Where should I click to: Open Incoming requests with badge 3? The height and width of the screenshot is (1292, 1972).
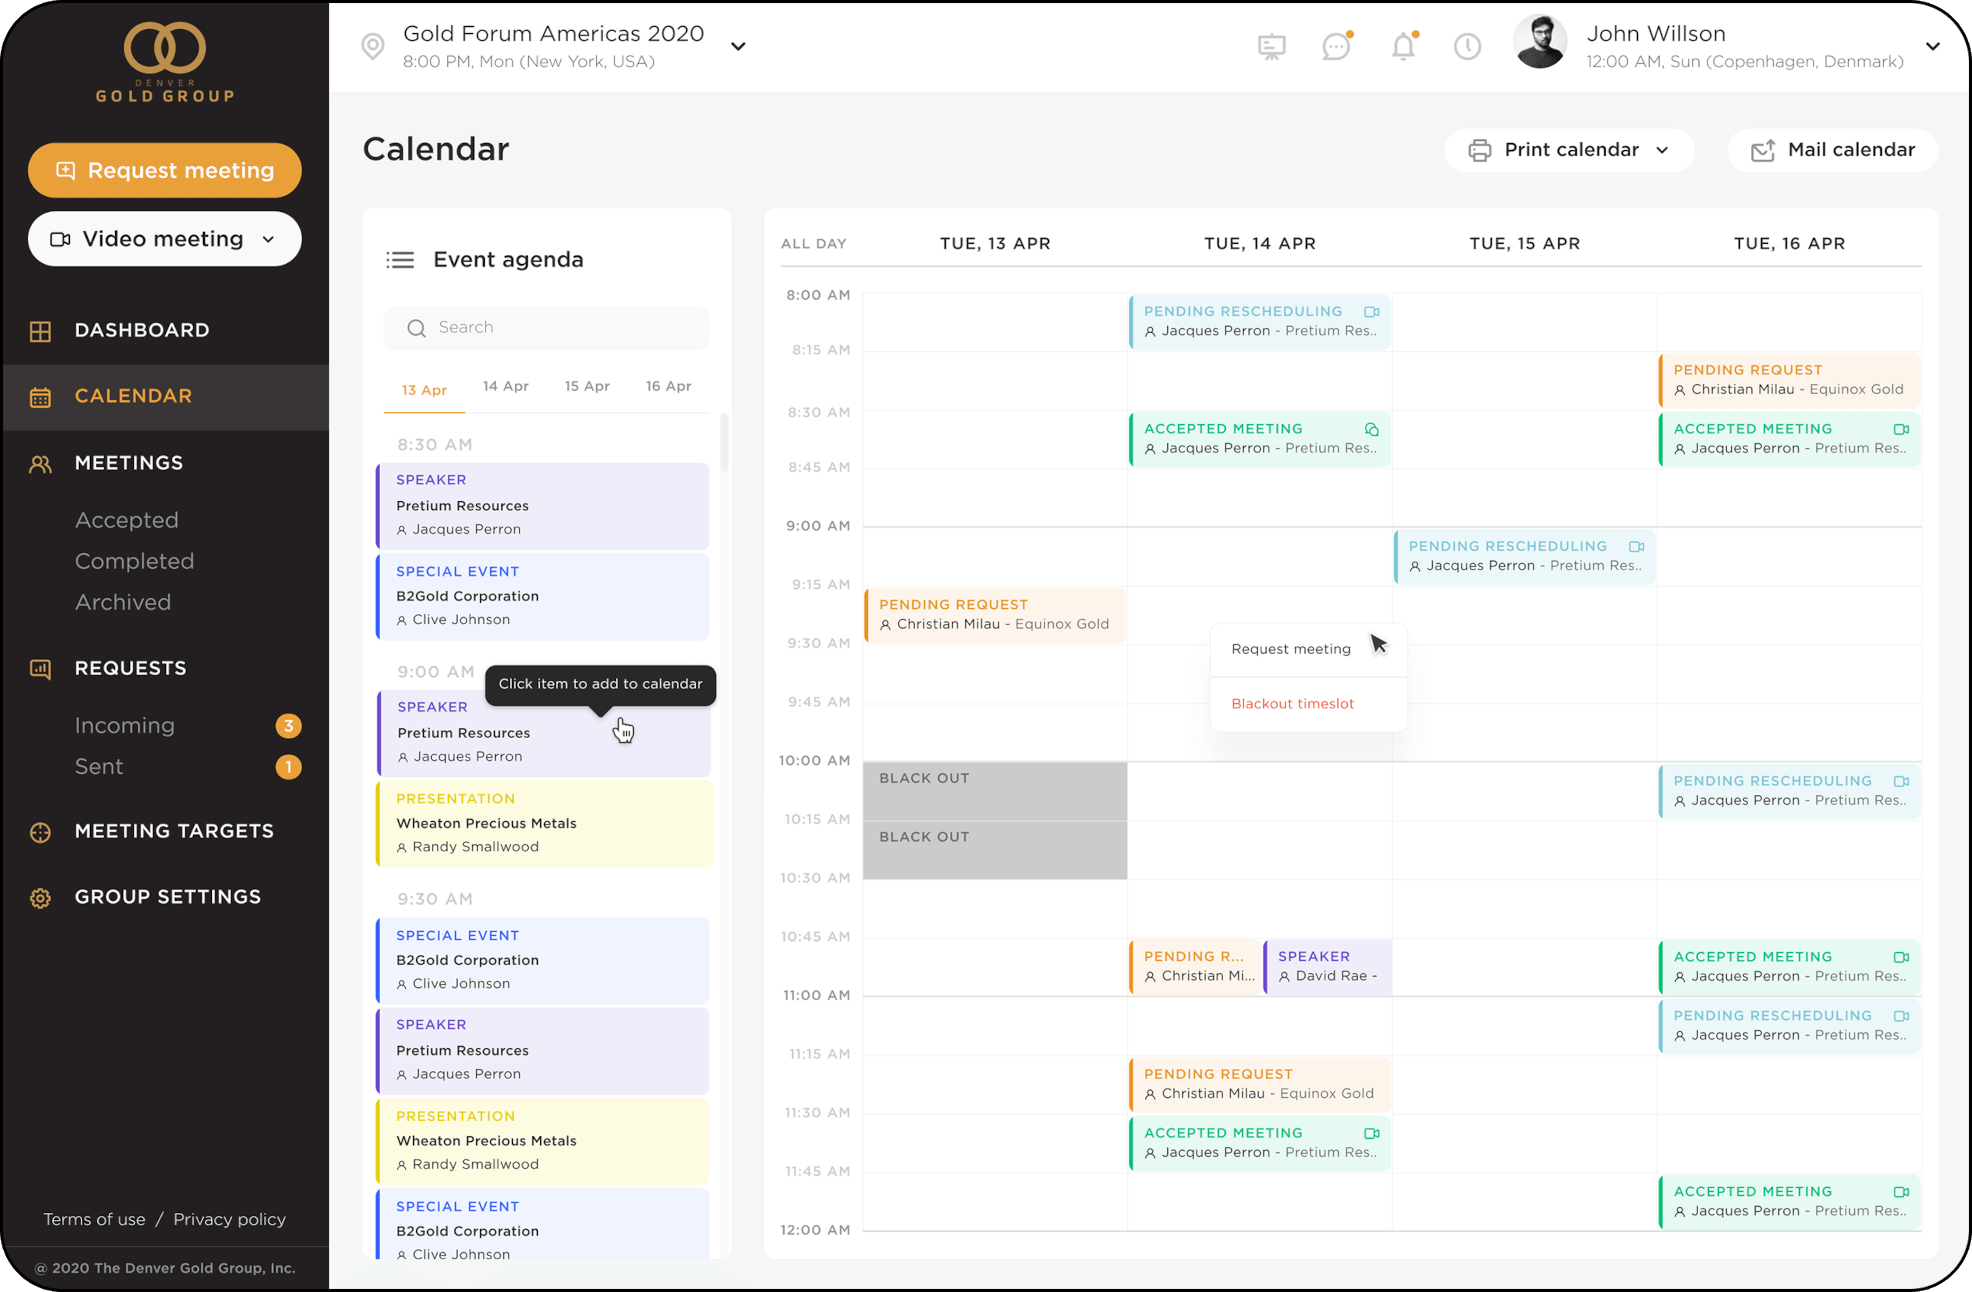pyautogui.click(x=125, y=726)
